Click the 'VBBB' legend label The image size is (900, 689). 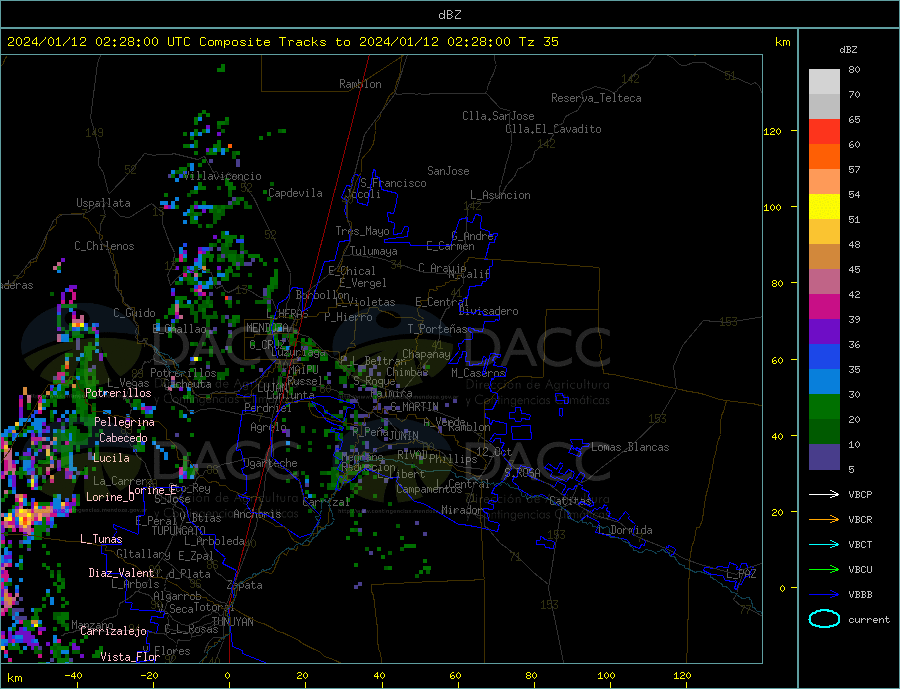pyautogui.click(x=860, y=595)
